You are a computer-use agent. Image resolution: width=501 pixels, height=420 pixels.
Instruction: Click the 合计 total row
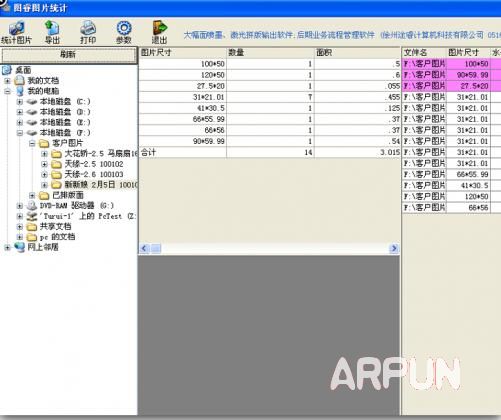coord(270,152)
